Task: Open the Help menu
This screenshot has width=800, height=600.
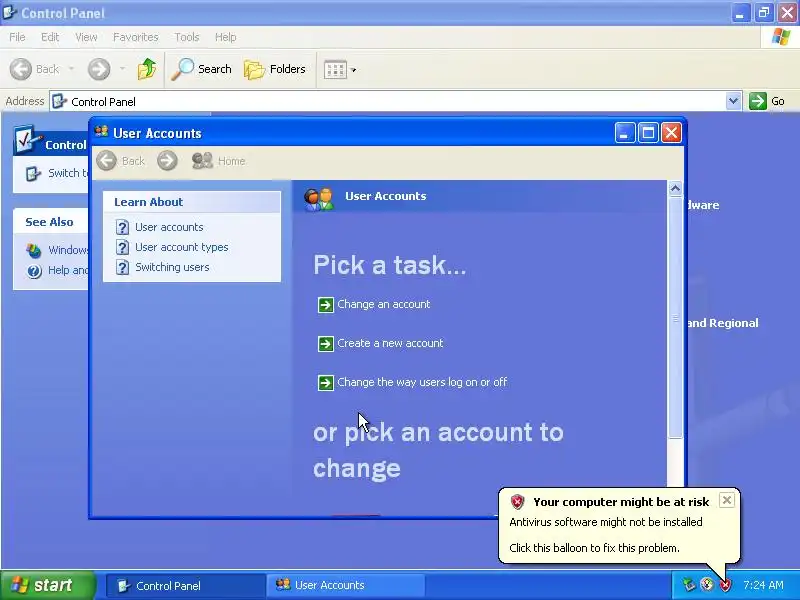Action: 226,37
